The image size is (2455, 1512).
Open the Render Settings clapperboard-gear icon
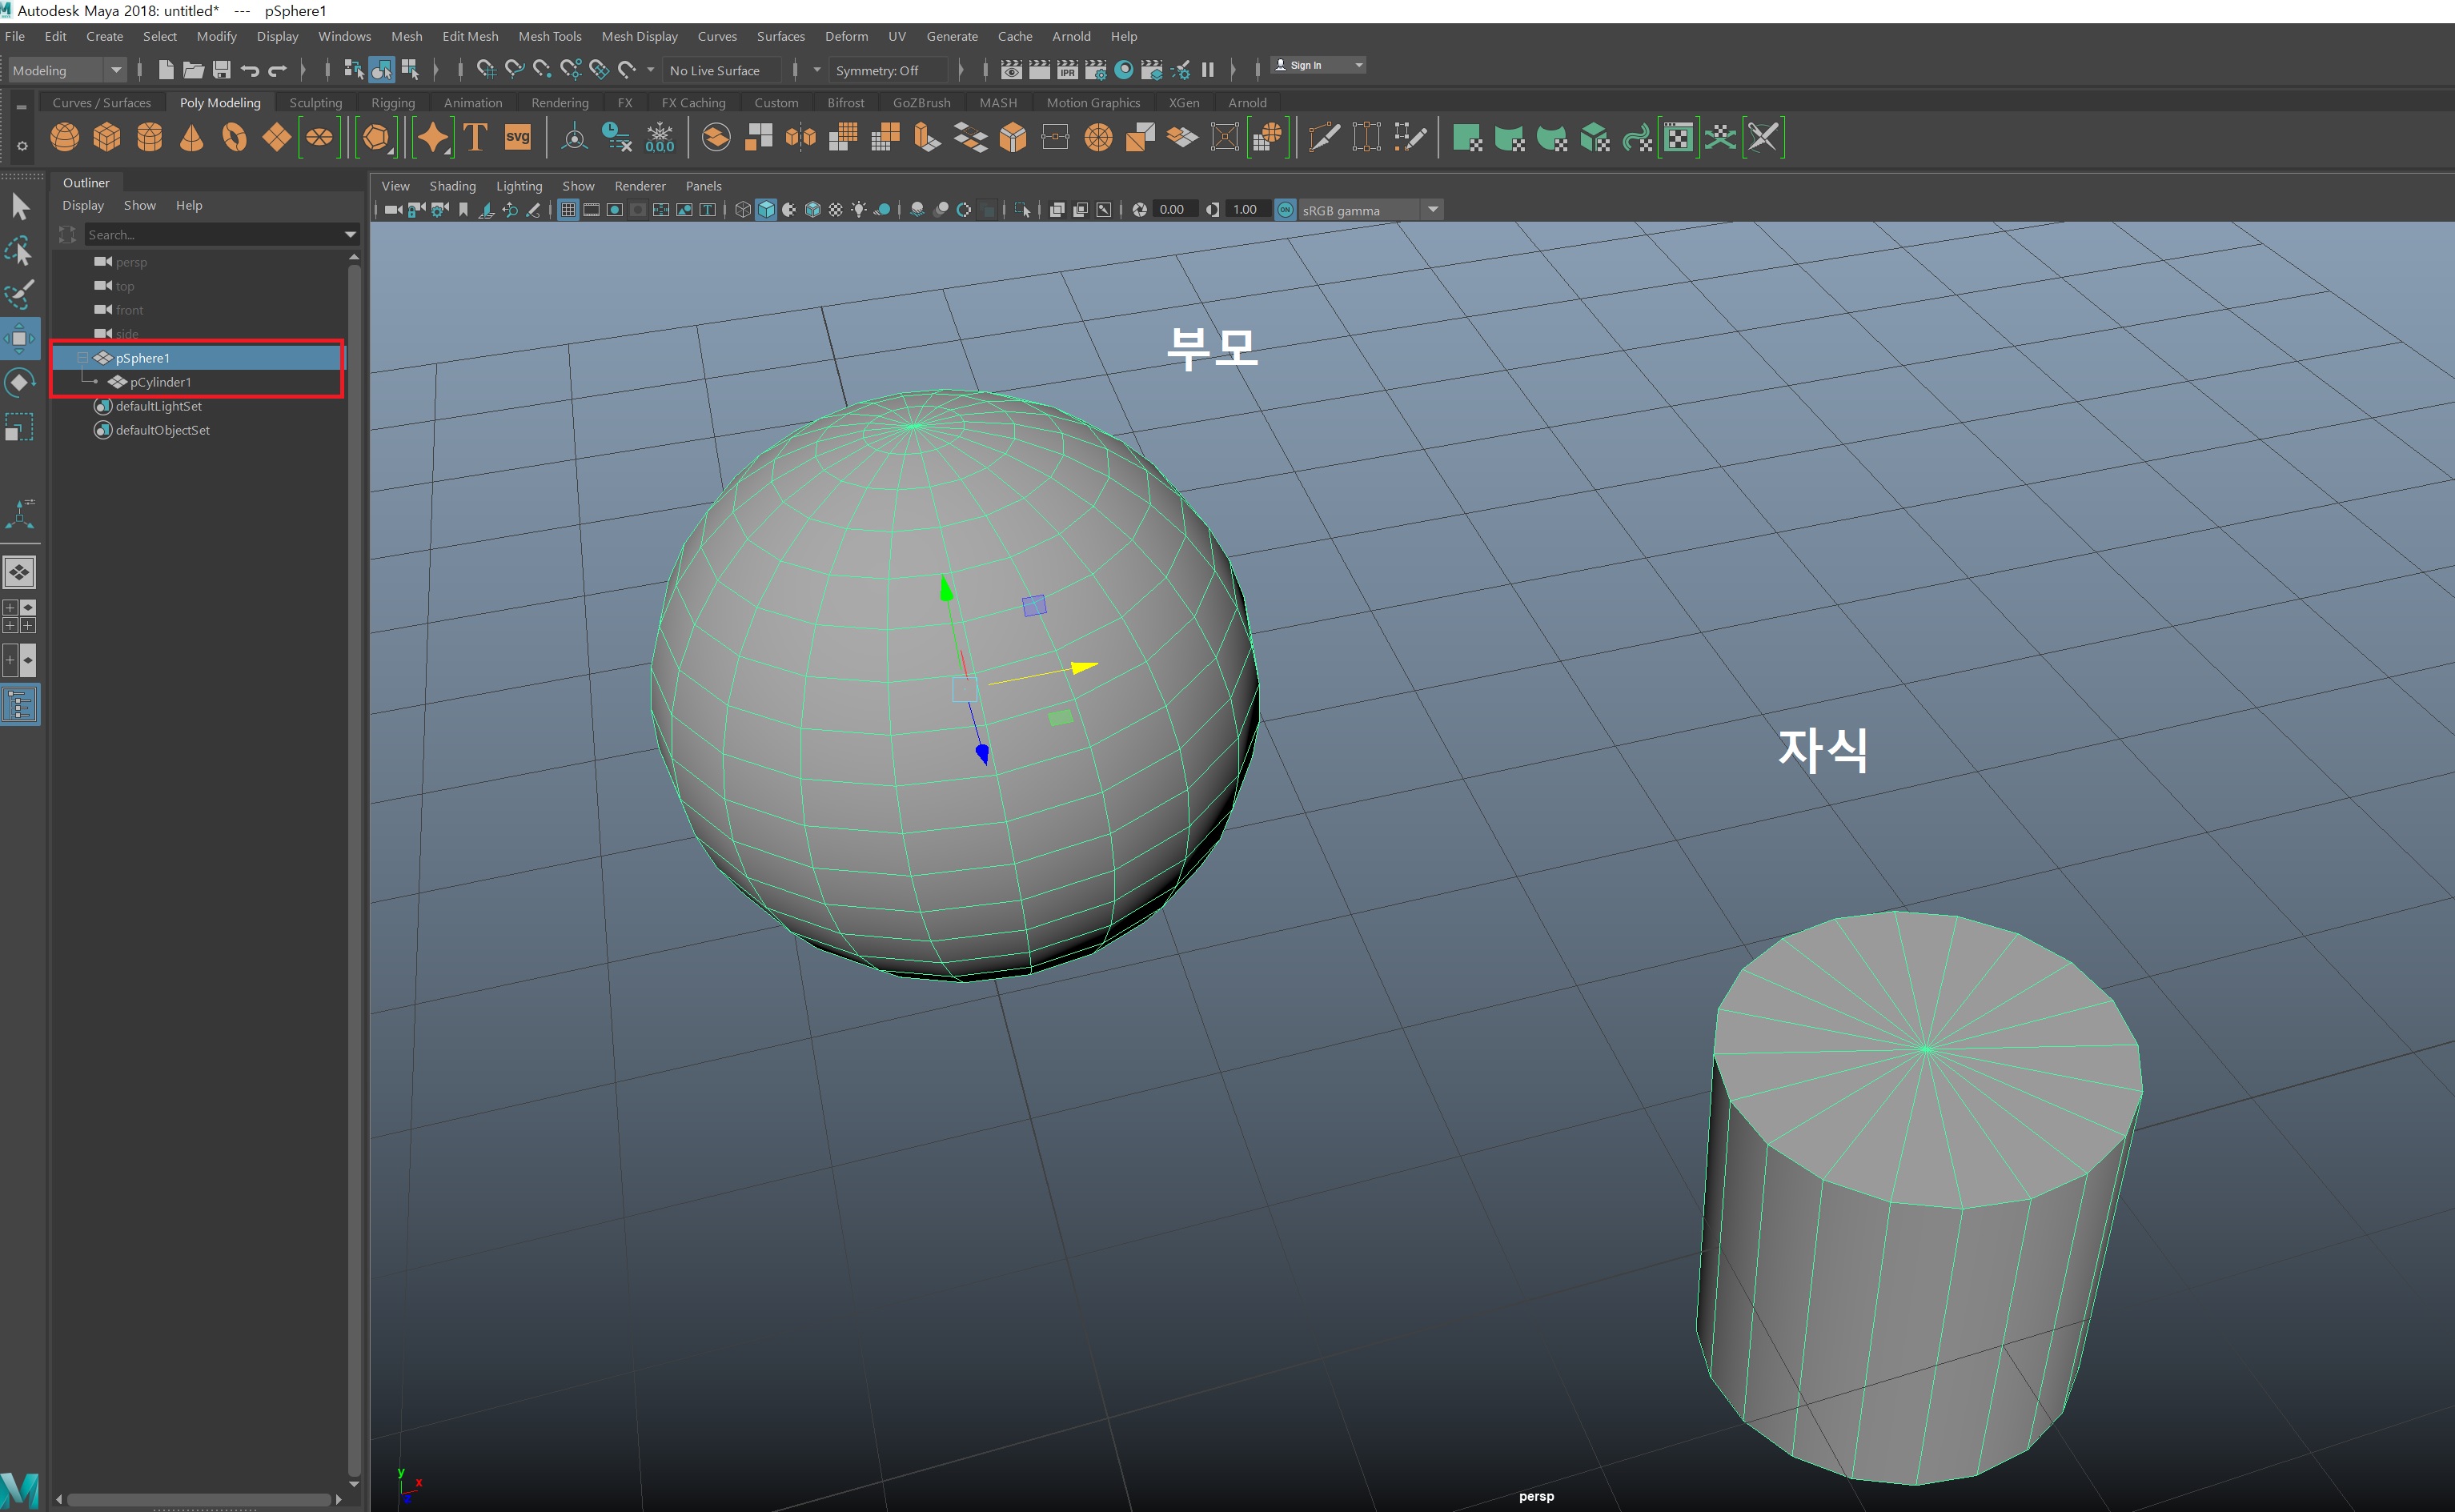pyautogui.click(x=1095, y=69)
